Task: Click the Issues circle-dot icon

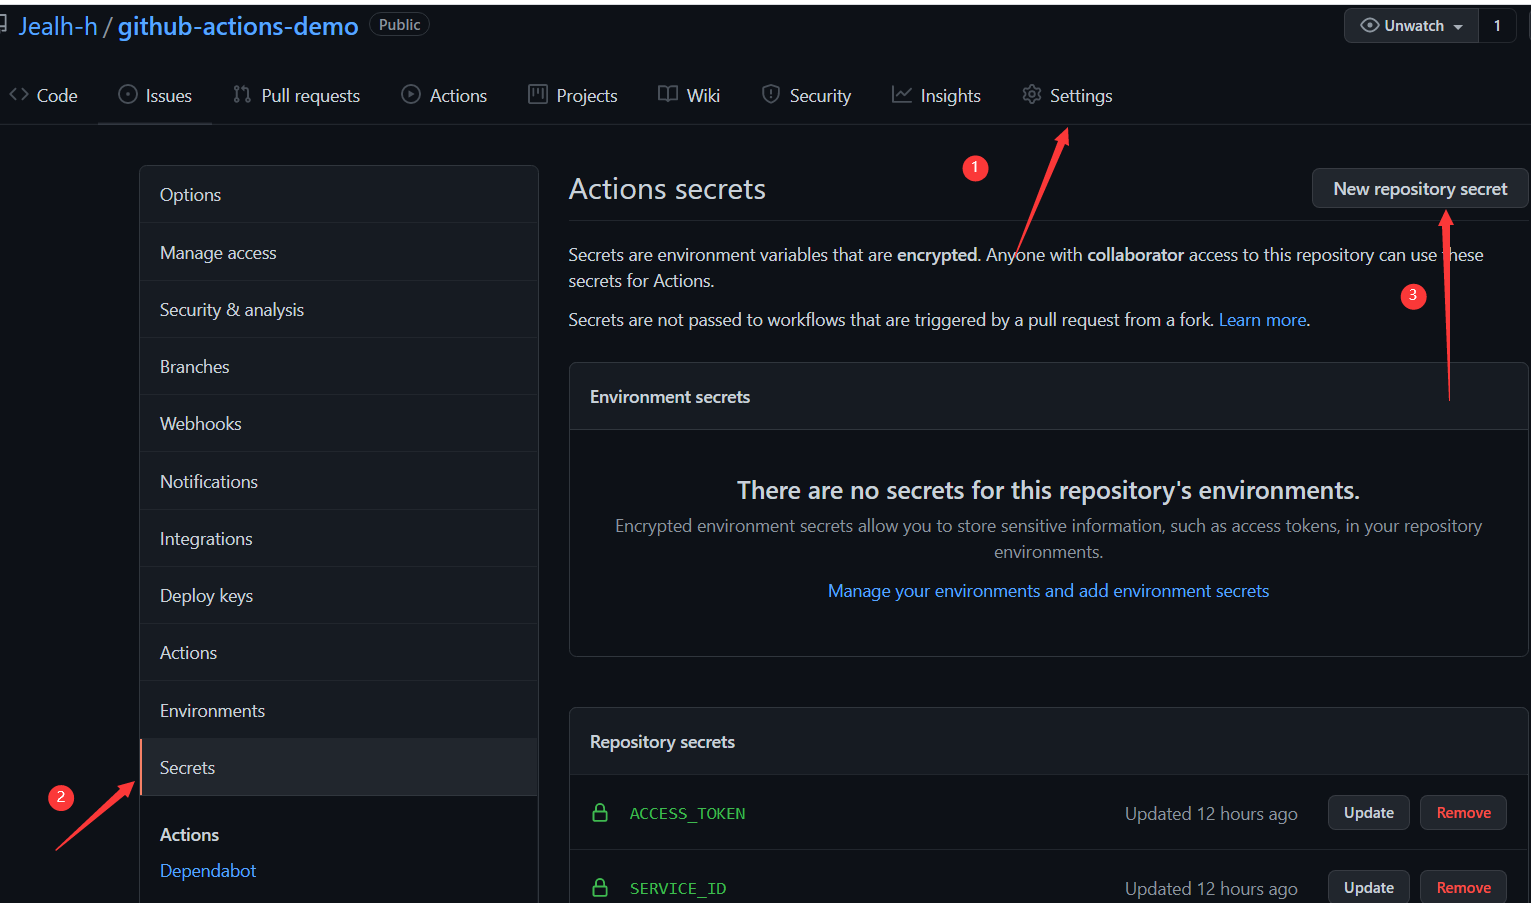Action: coord(128,94)
